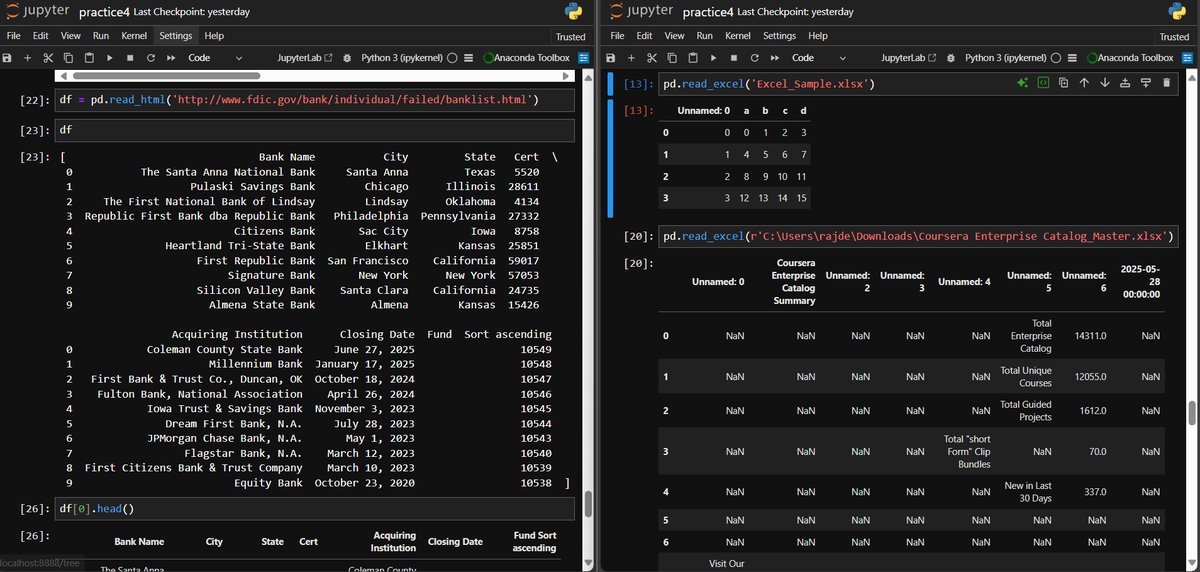
Task: Click the Trusted badge in right notebook
Action: (x=1175, y=36)
